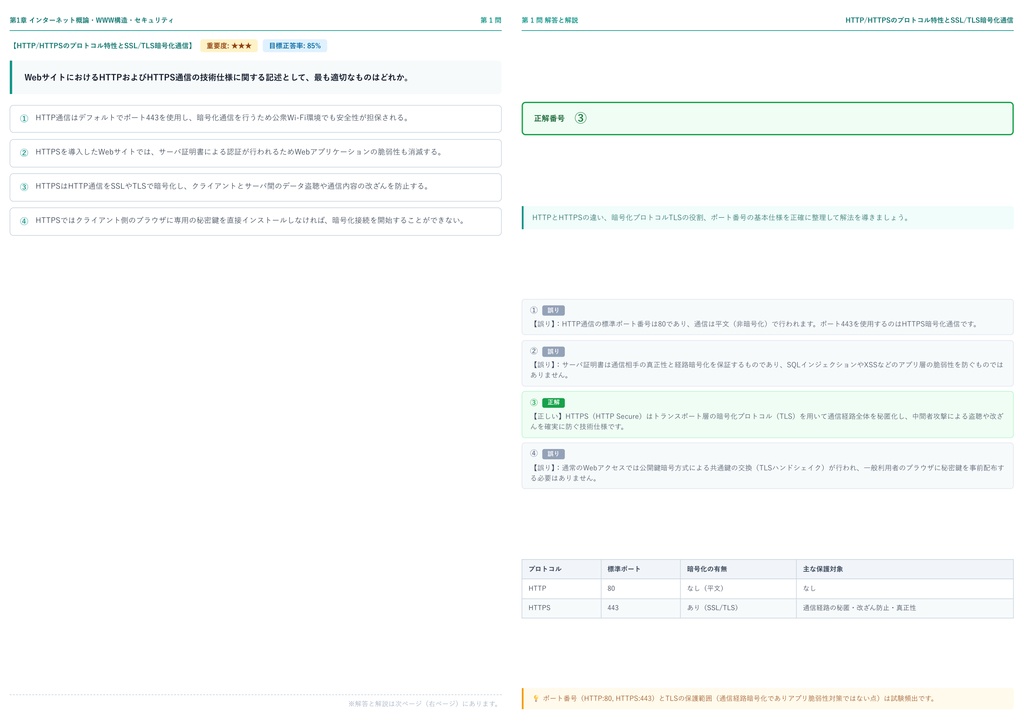
Task: Select answer option ③ about SSLやTLSで暗号化
Action: click(x=255, y=187)
